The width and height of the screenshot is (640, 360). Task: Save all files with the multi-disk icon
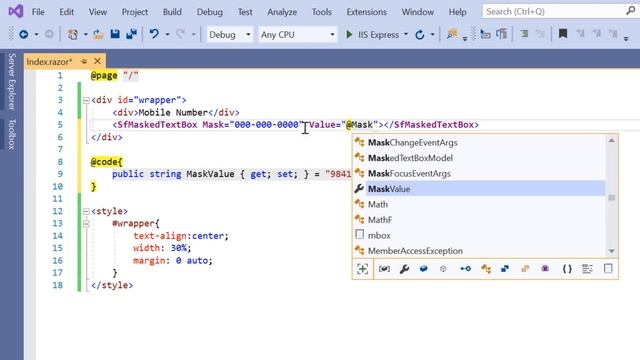tap(131, 34)
